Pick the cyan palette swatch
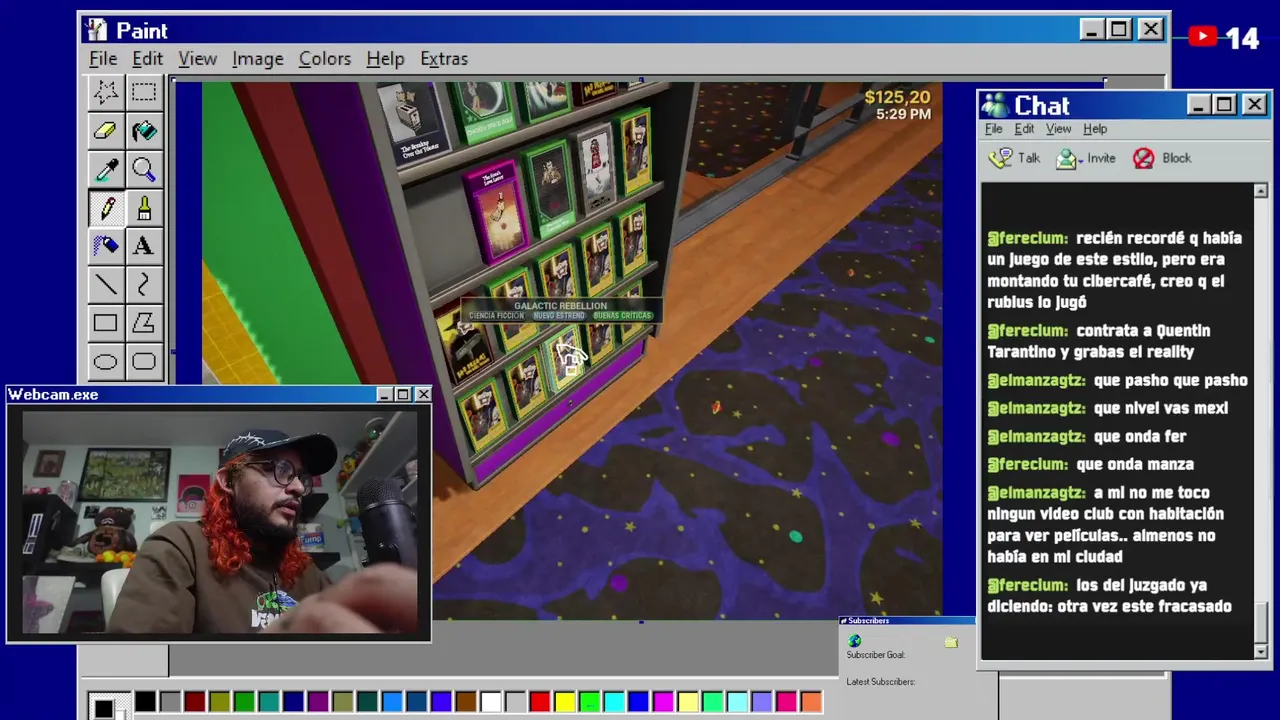 point(613,702)
